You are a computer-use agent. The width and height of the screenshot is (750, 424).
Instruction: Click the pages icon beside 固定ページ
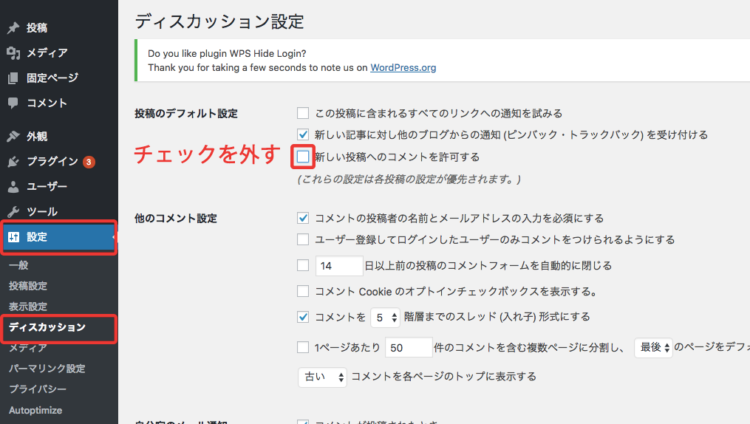tap(13, 77)
